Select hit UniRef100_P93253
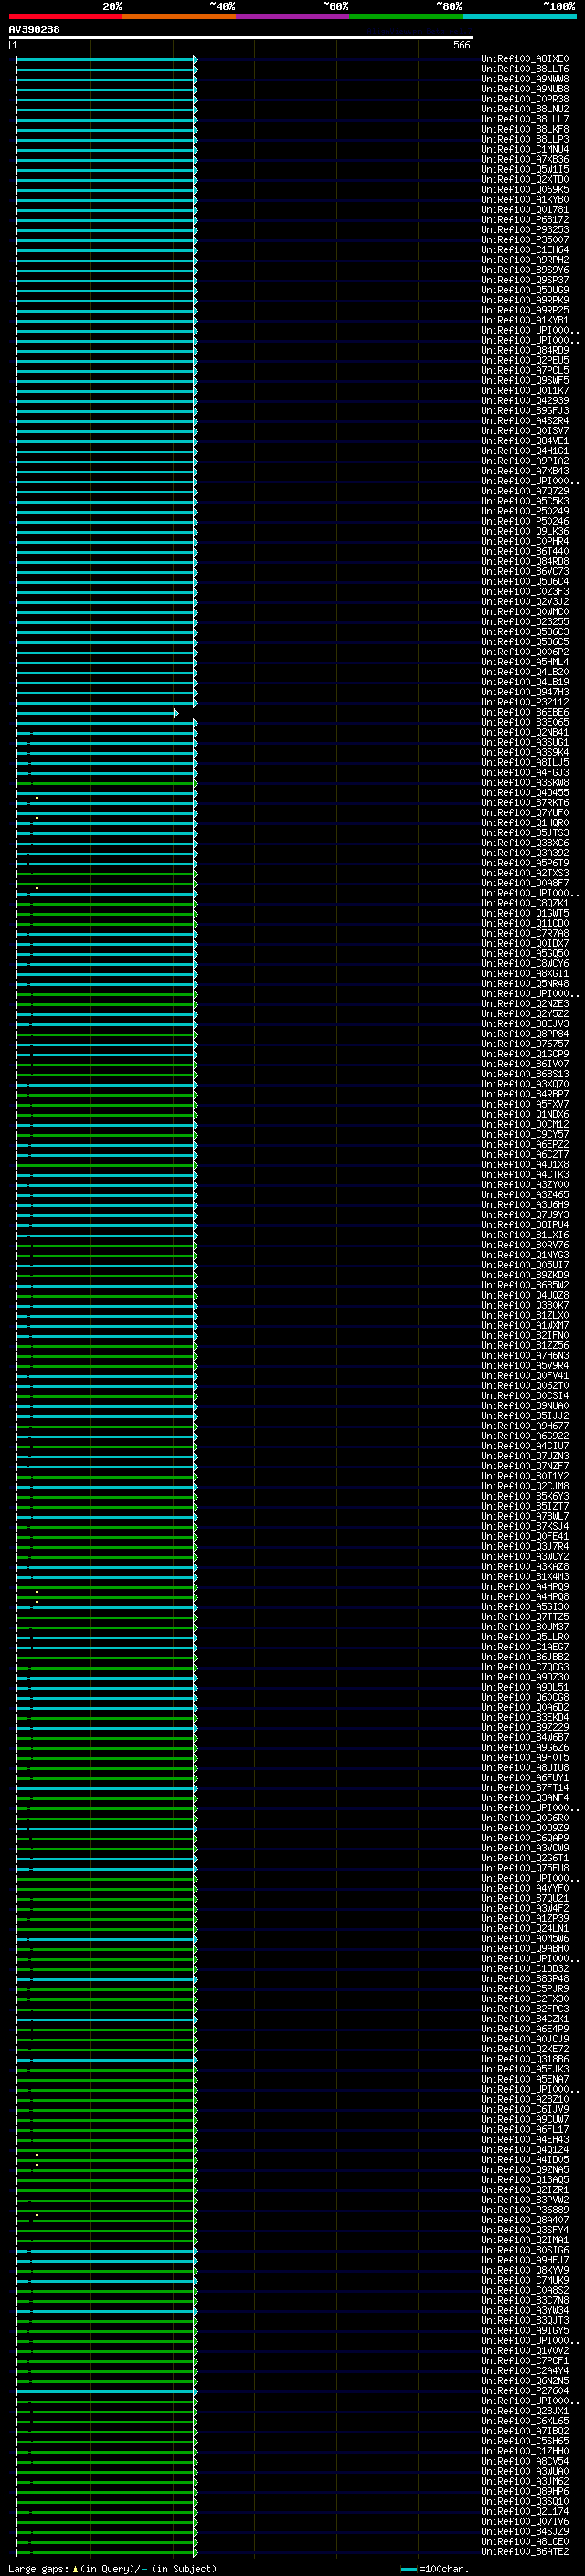The image size is (585, 2576). [x=525, y=230]
